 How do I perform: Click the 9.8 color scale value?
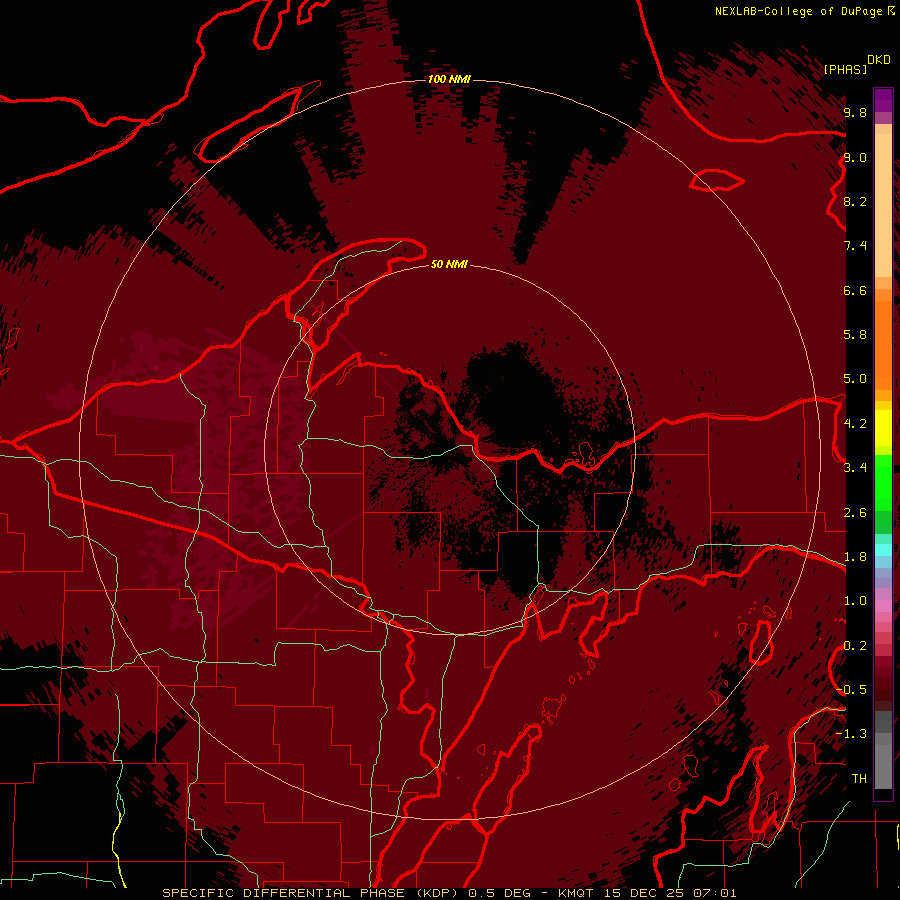click(855, 112)
